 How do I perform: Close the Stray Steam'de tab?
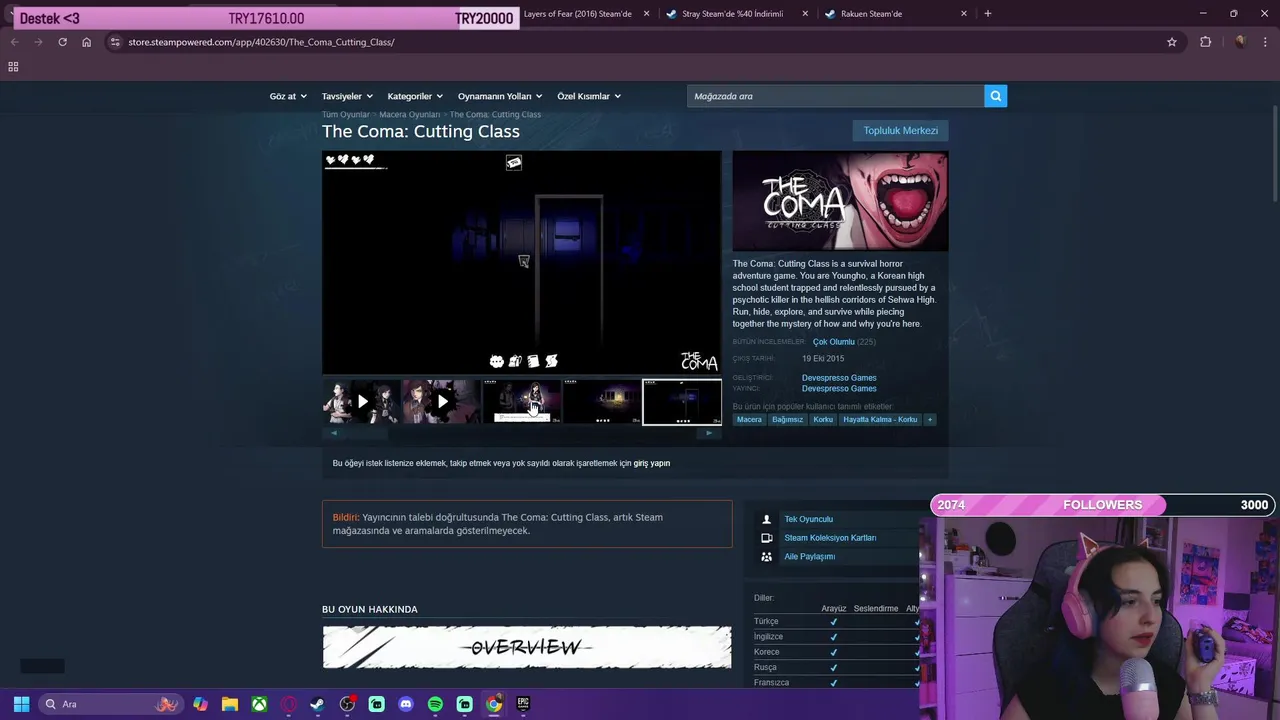[804, 14]
